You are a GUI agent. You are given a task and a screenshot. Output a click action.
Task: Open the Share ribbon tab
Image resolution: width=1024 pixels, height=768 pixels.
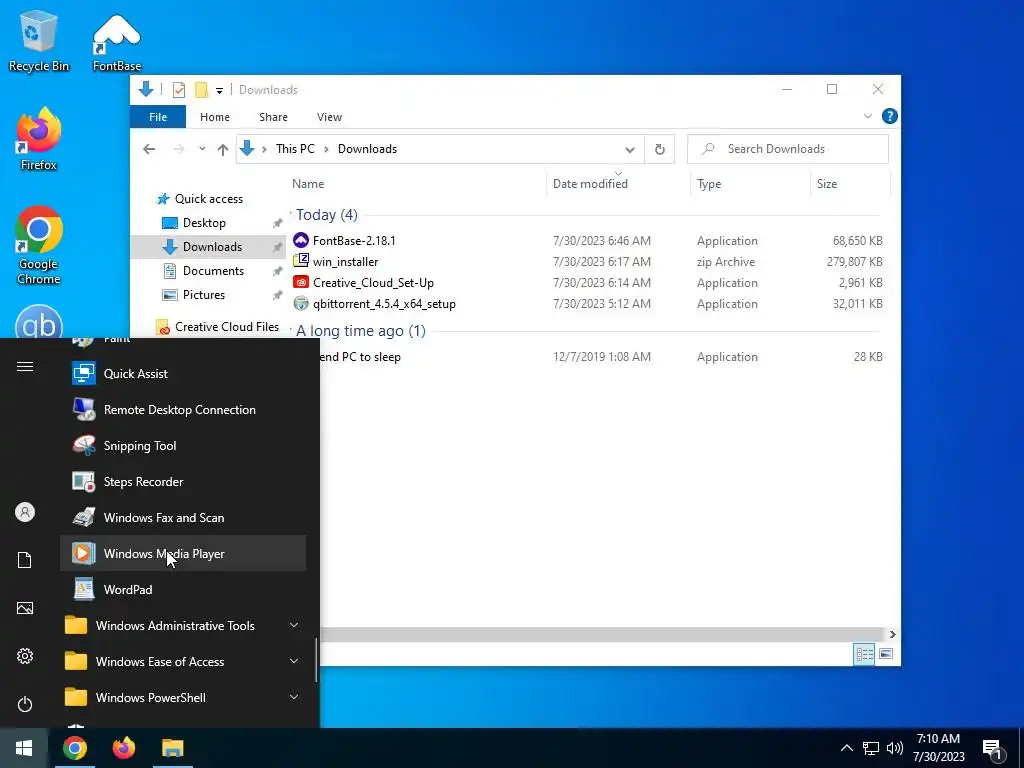(273, 117)
